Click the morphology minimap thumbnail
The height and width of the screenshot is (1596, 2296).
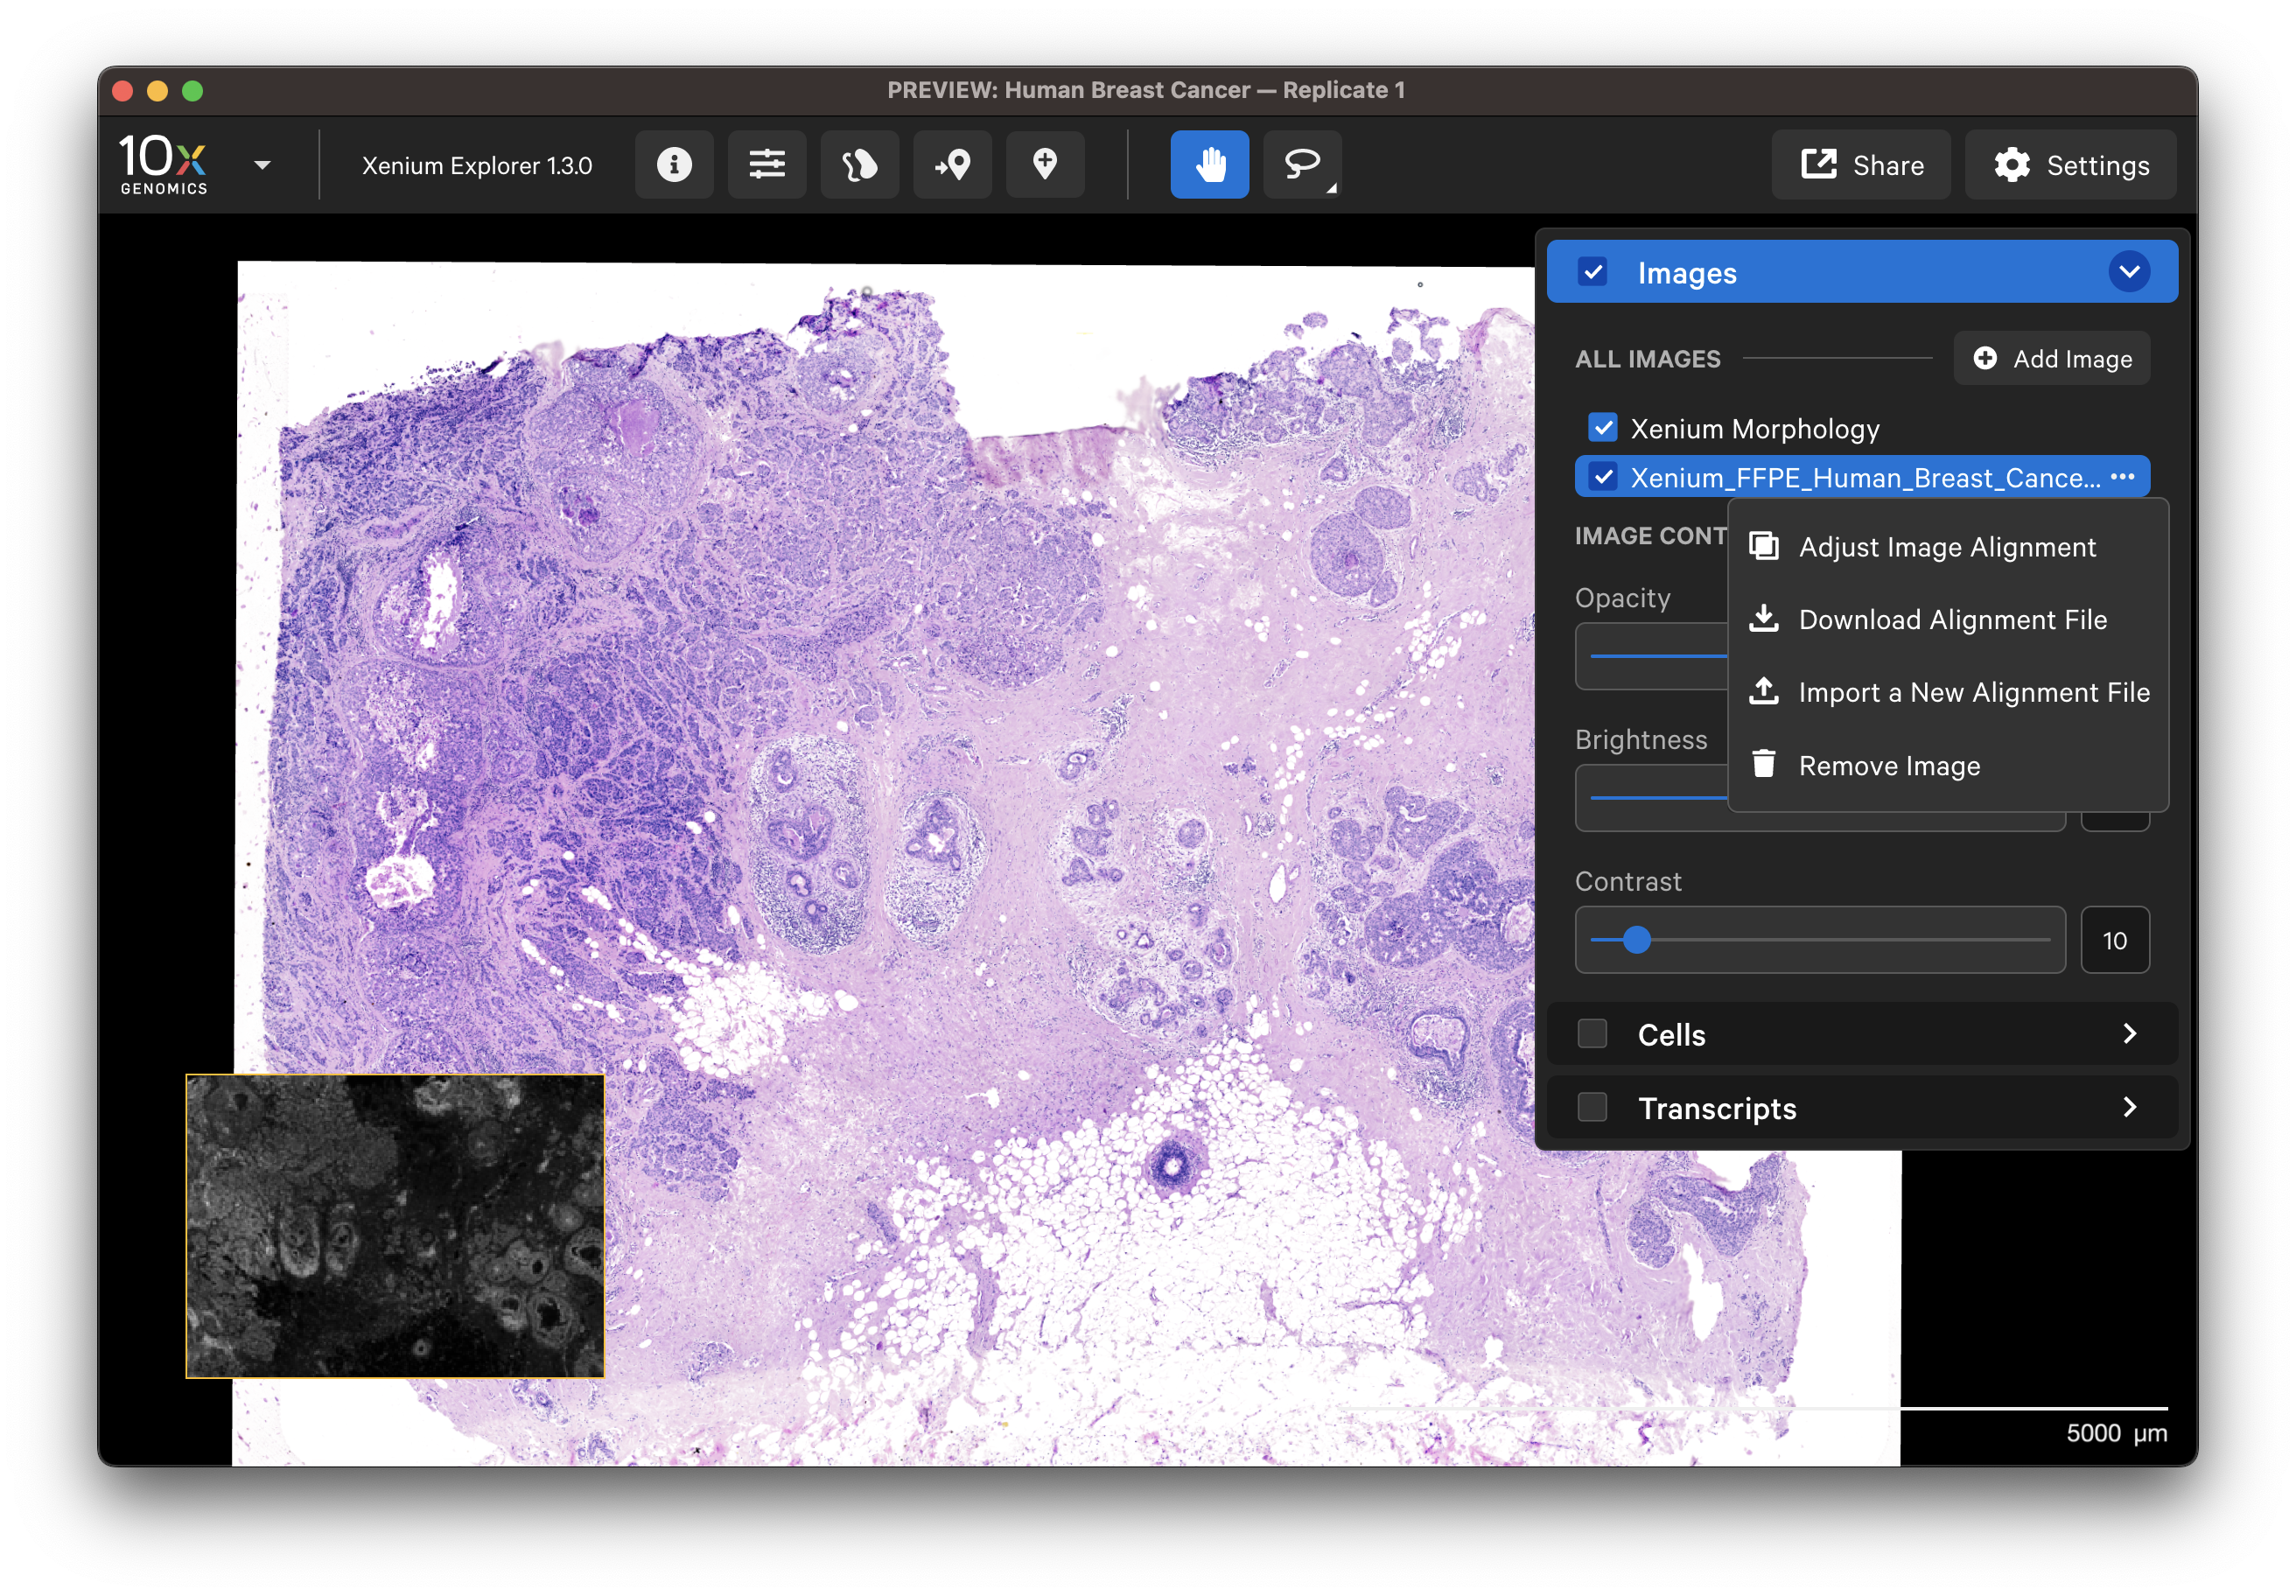pos(395,1226)
